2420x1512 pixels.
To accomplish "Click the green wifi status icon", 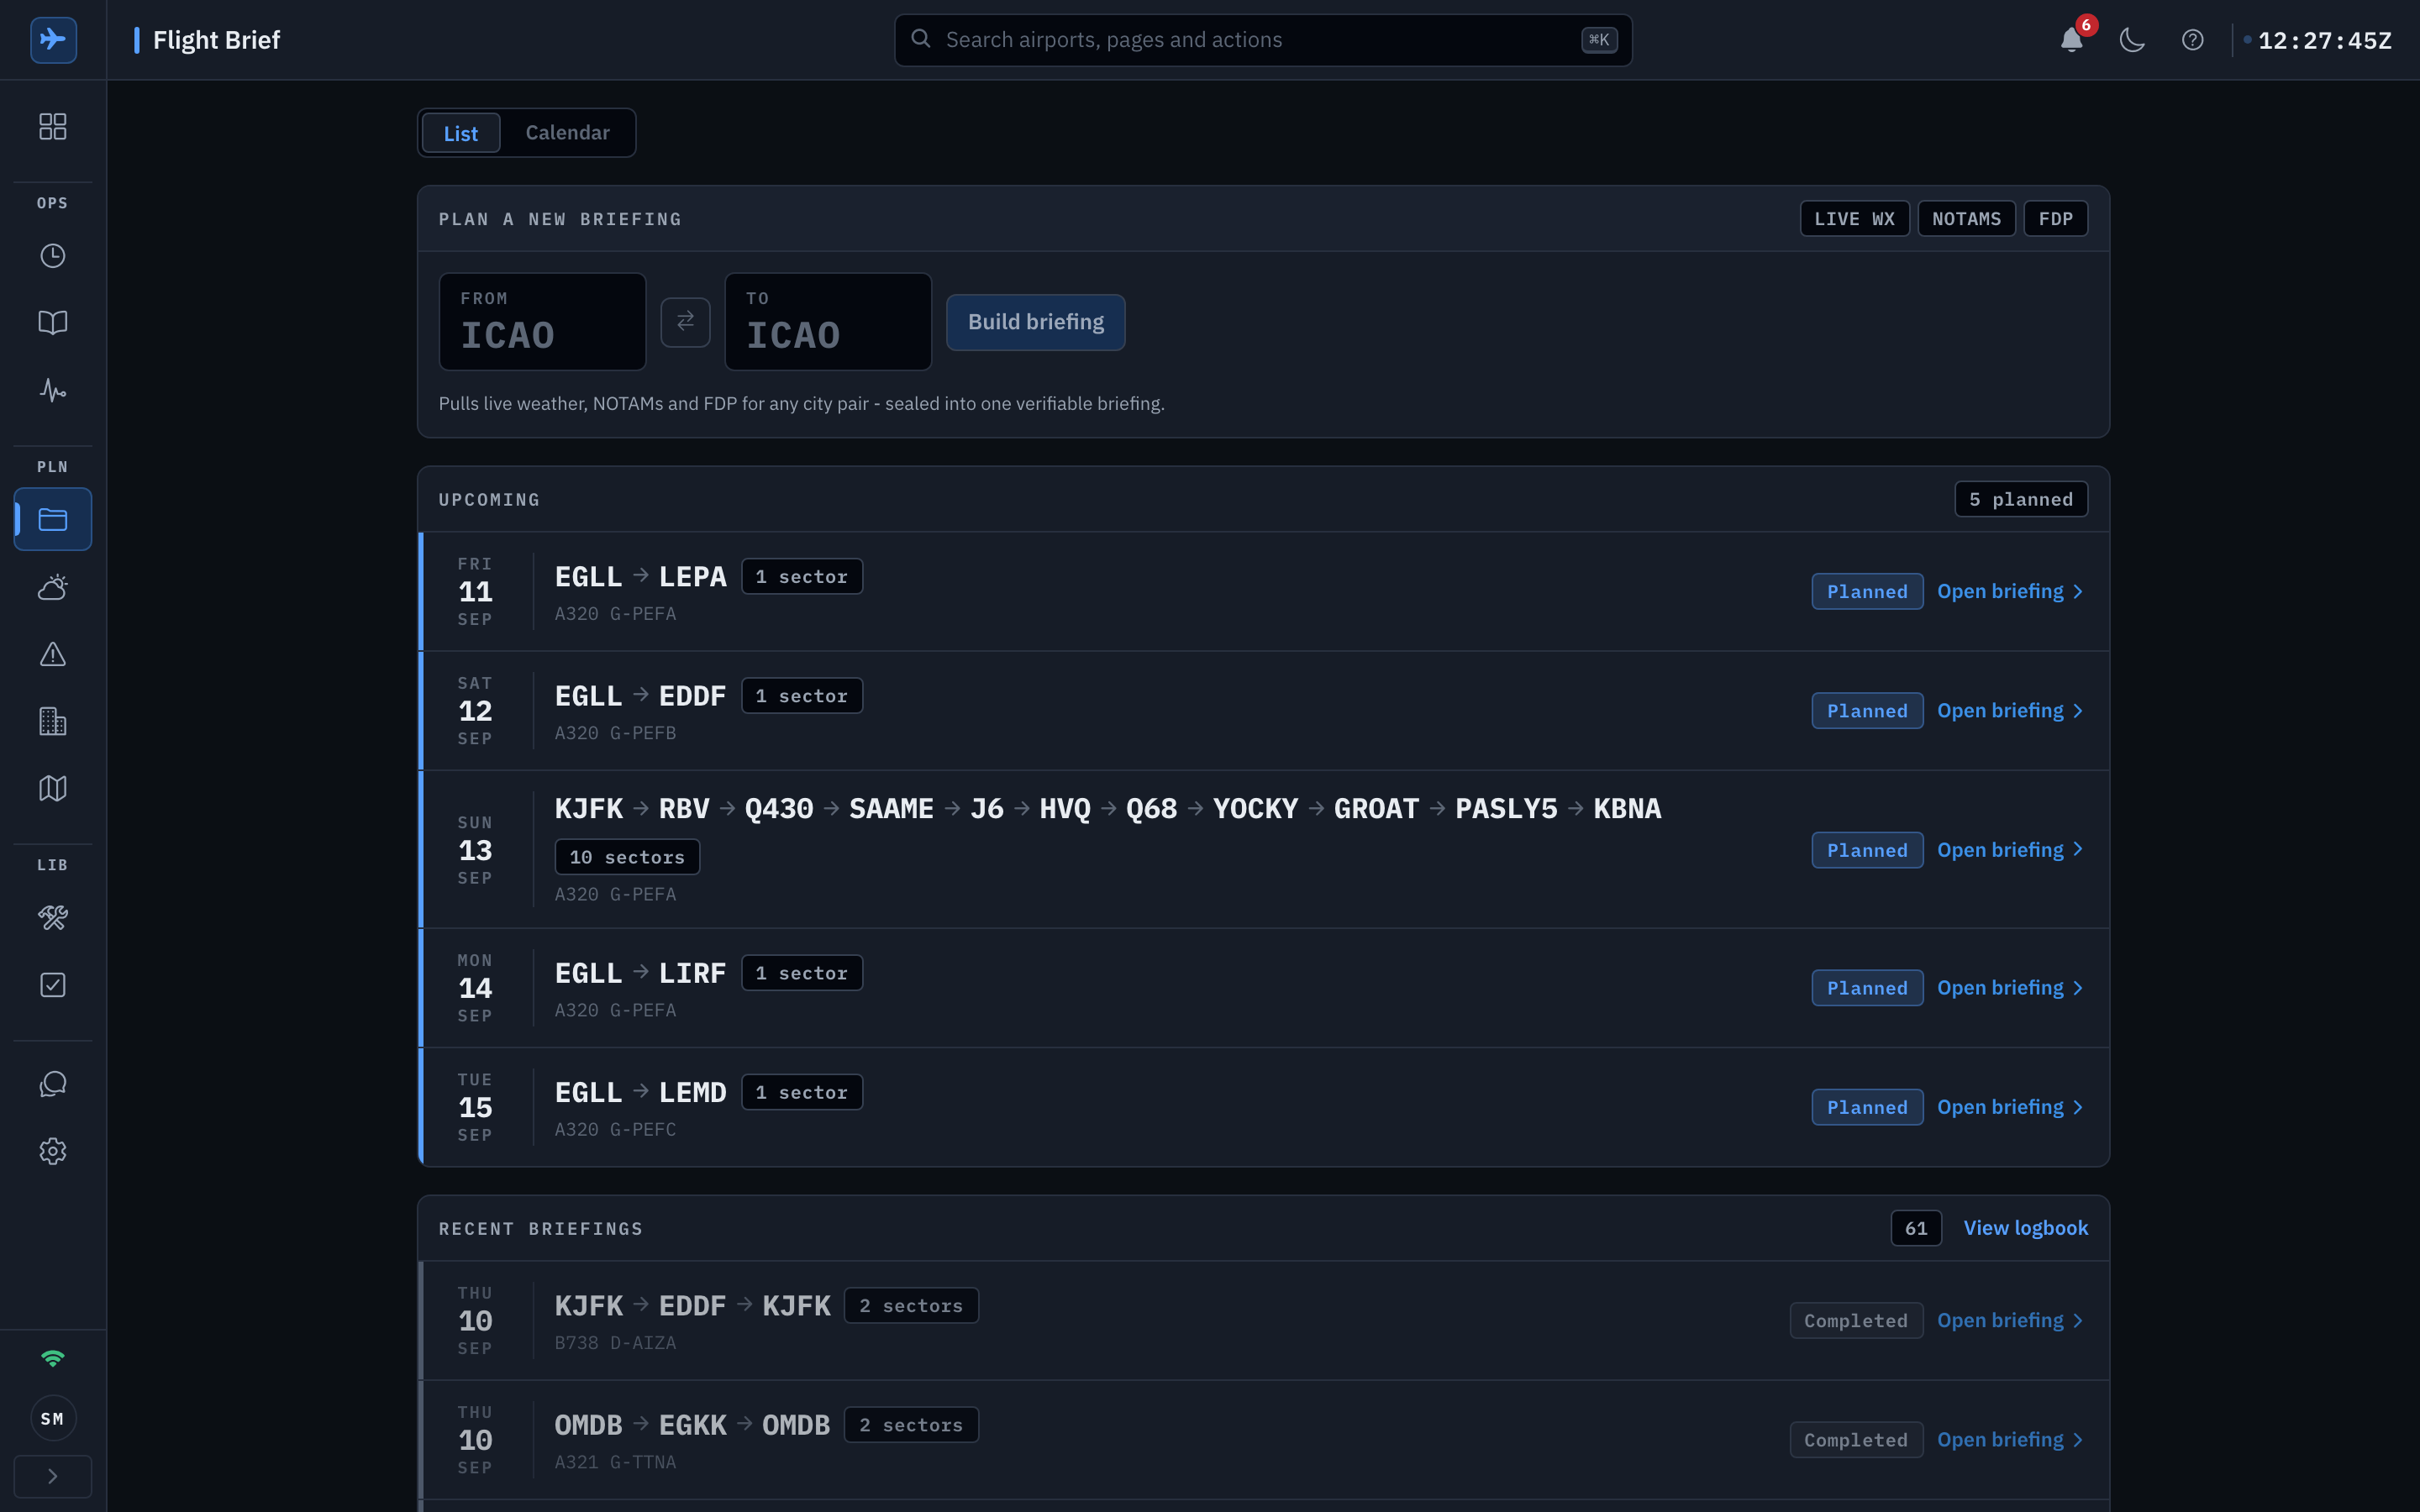I will [x=53, y=1358].
